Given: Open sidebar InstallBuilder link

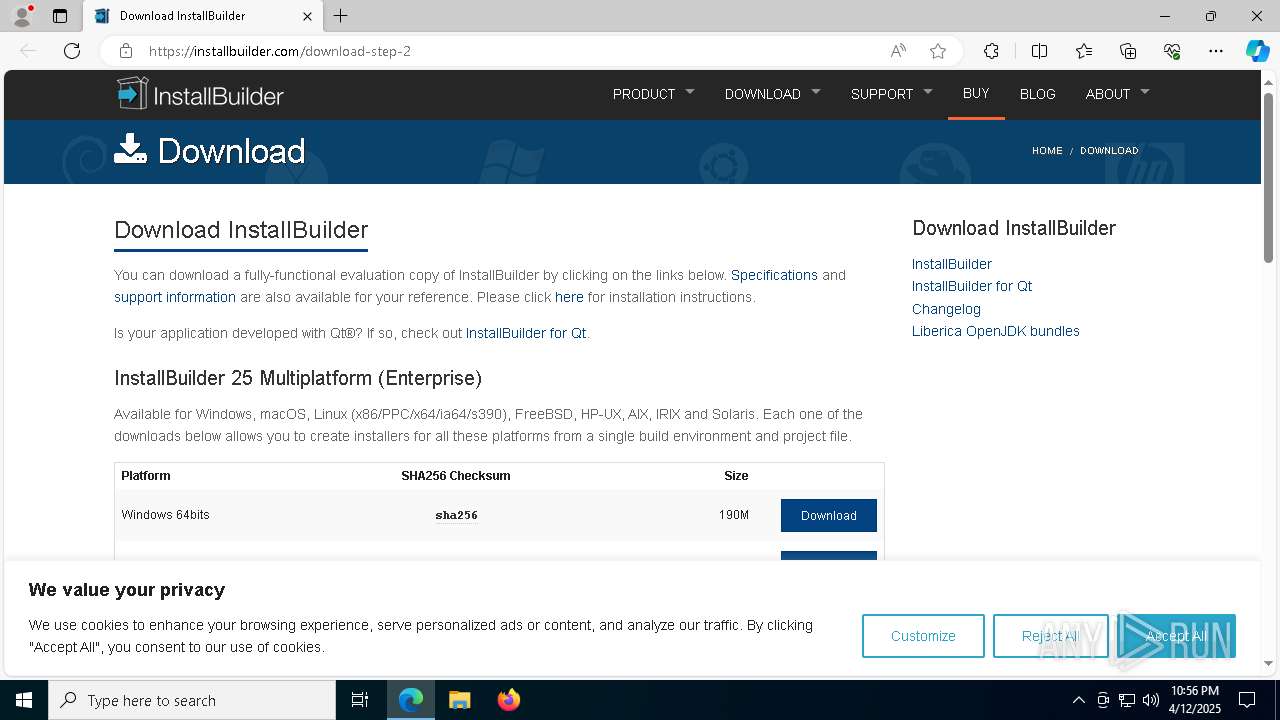Looking at the screenshot, I should (x=952, y=264).
